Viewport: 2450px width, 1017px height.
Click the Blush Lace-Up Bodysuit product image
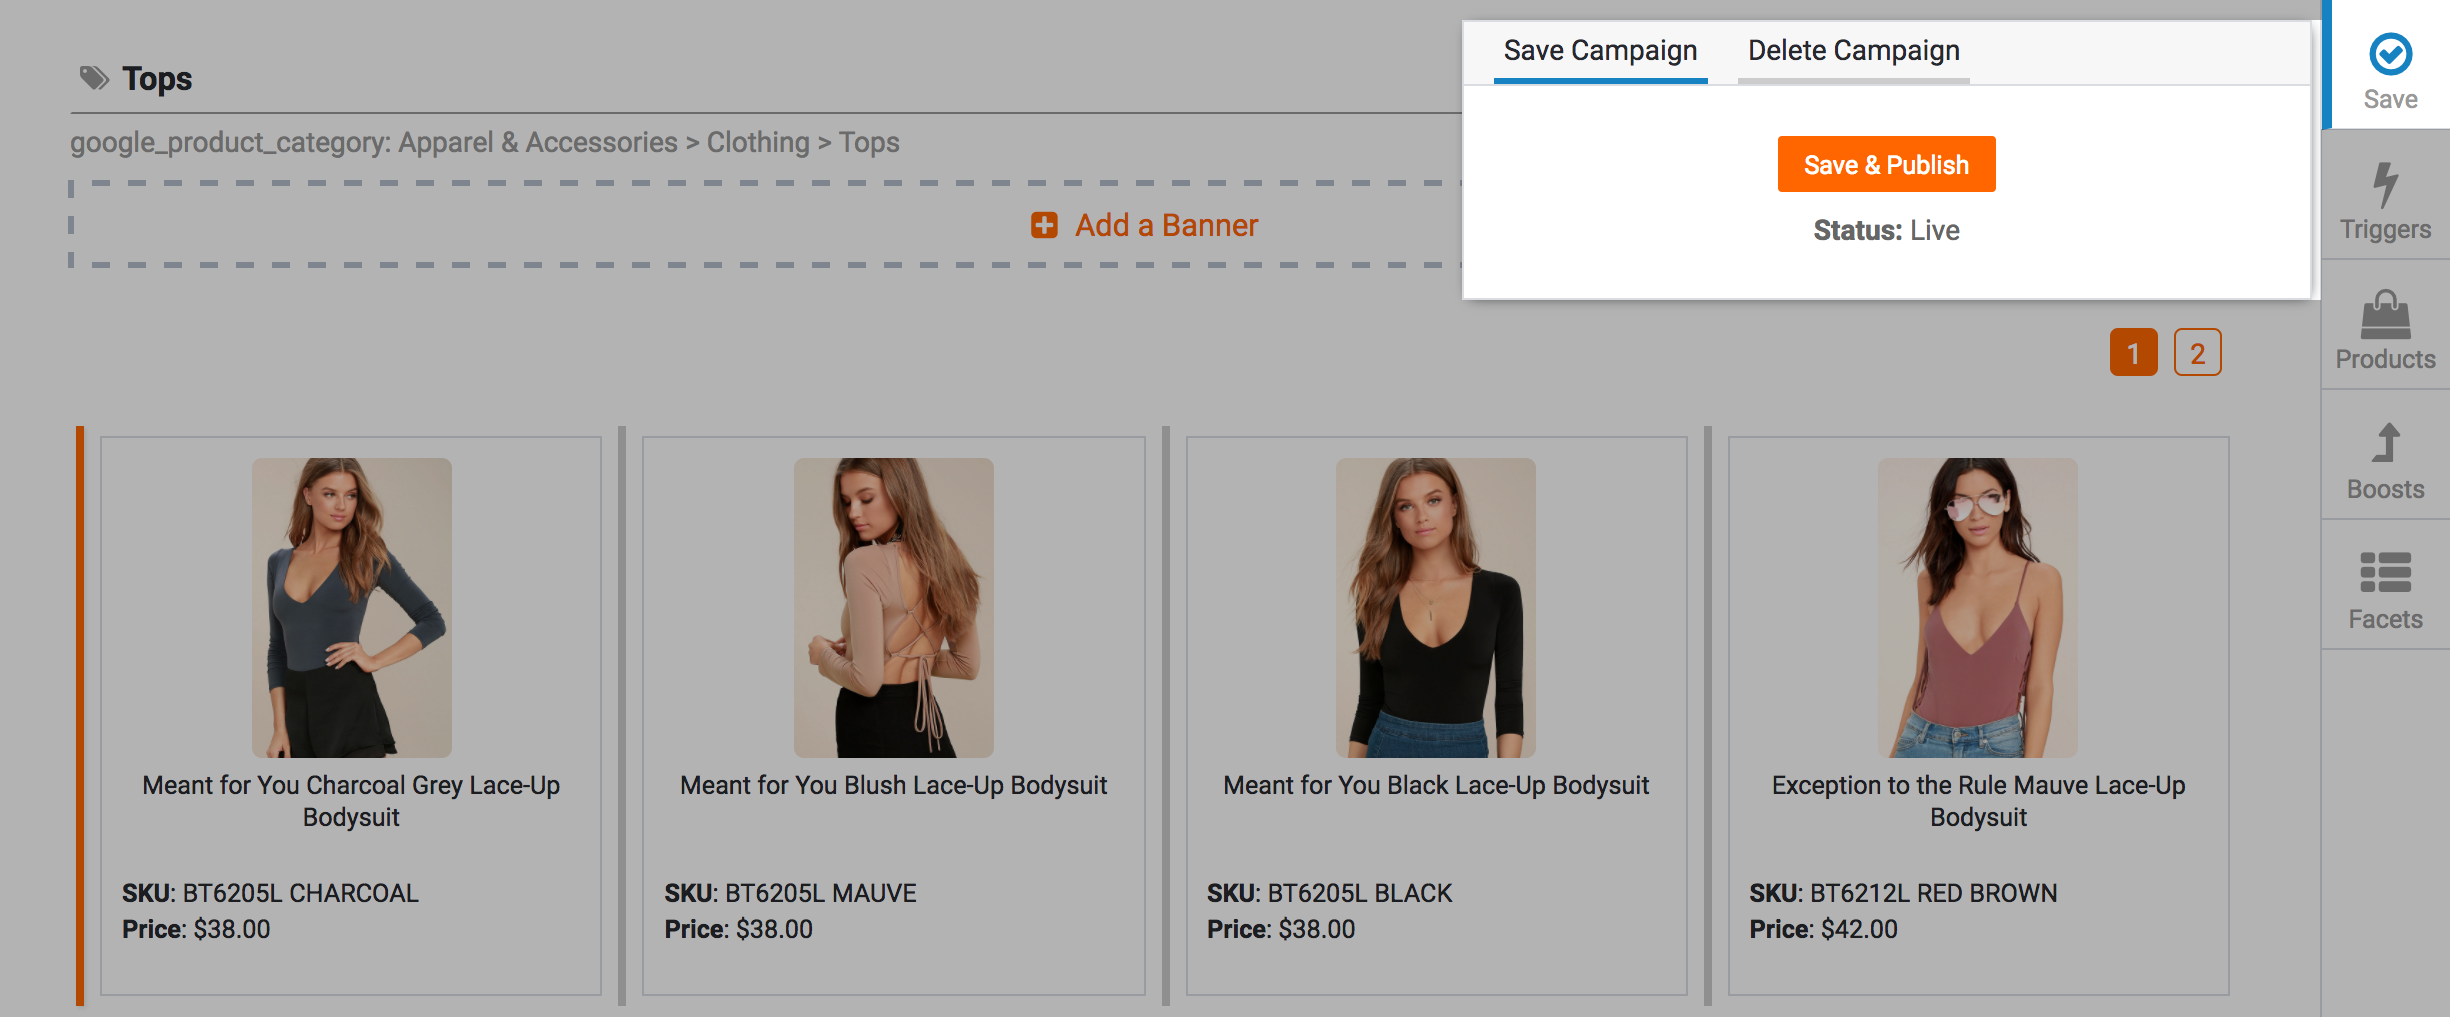click(893, 607)
